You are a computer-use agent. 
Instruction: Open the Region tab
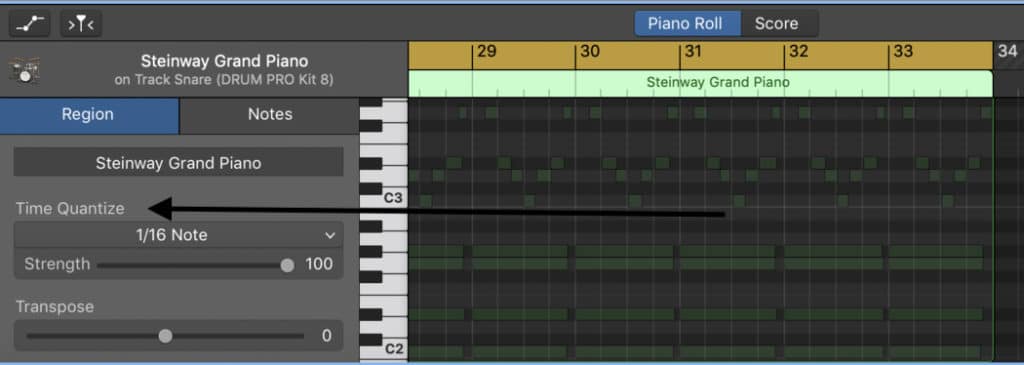88,115
